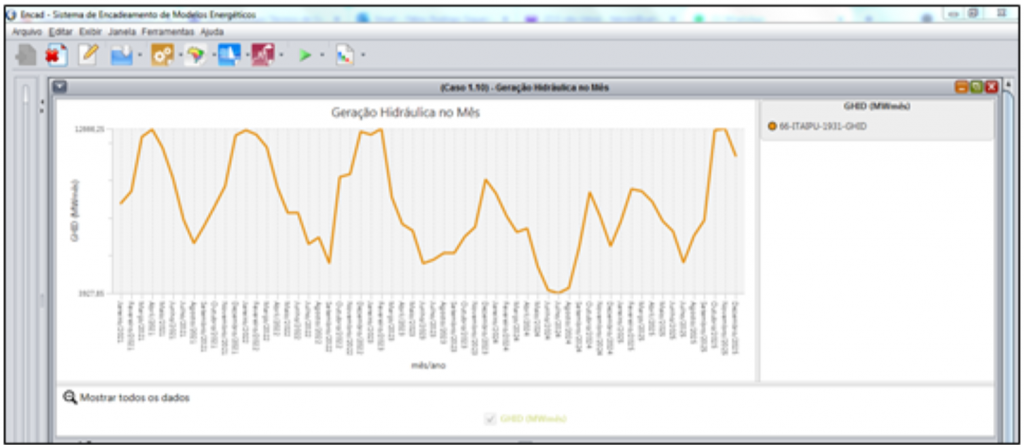
Task: Click the Brazil map toolbar icon
Action: click(x=195, y=55)
